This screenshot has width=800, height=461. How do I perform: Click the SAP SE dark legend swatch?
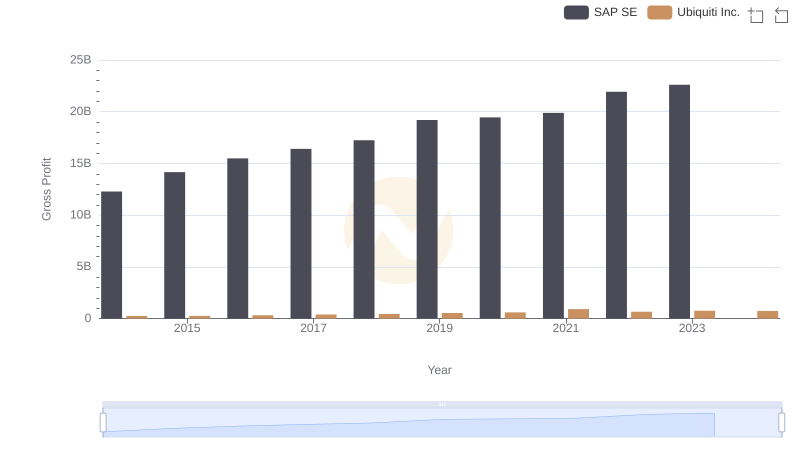click(576, 12)
